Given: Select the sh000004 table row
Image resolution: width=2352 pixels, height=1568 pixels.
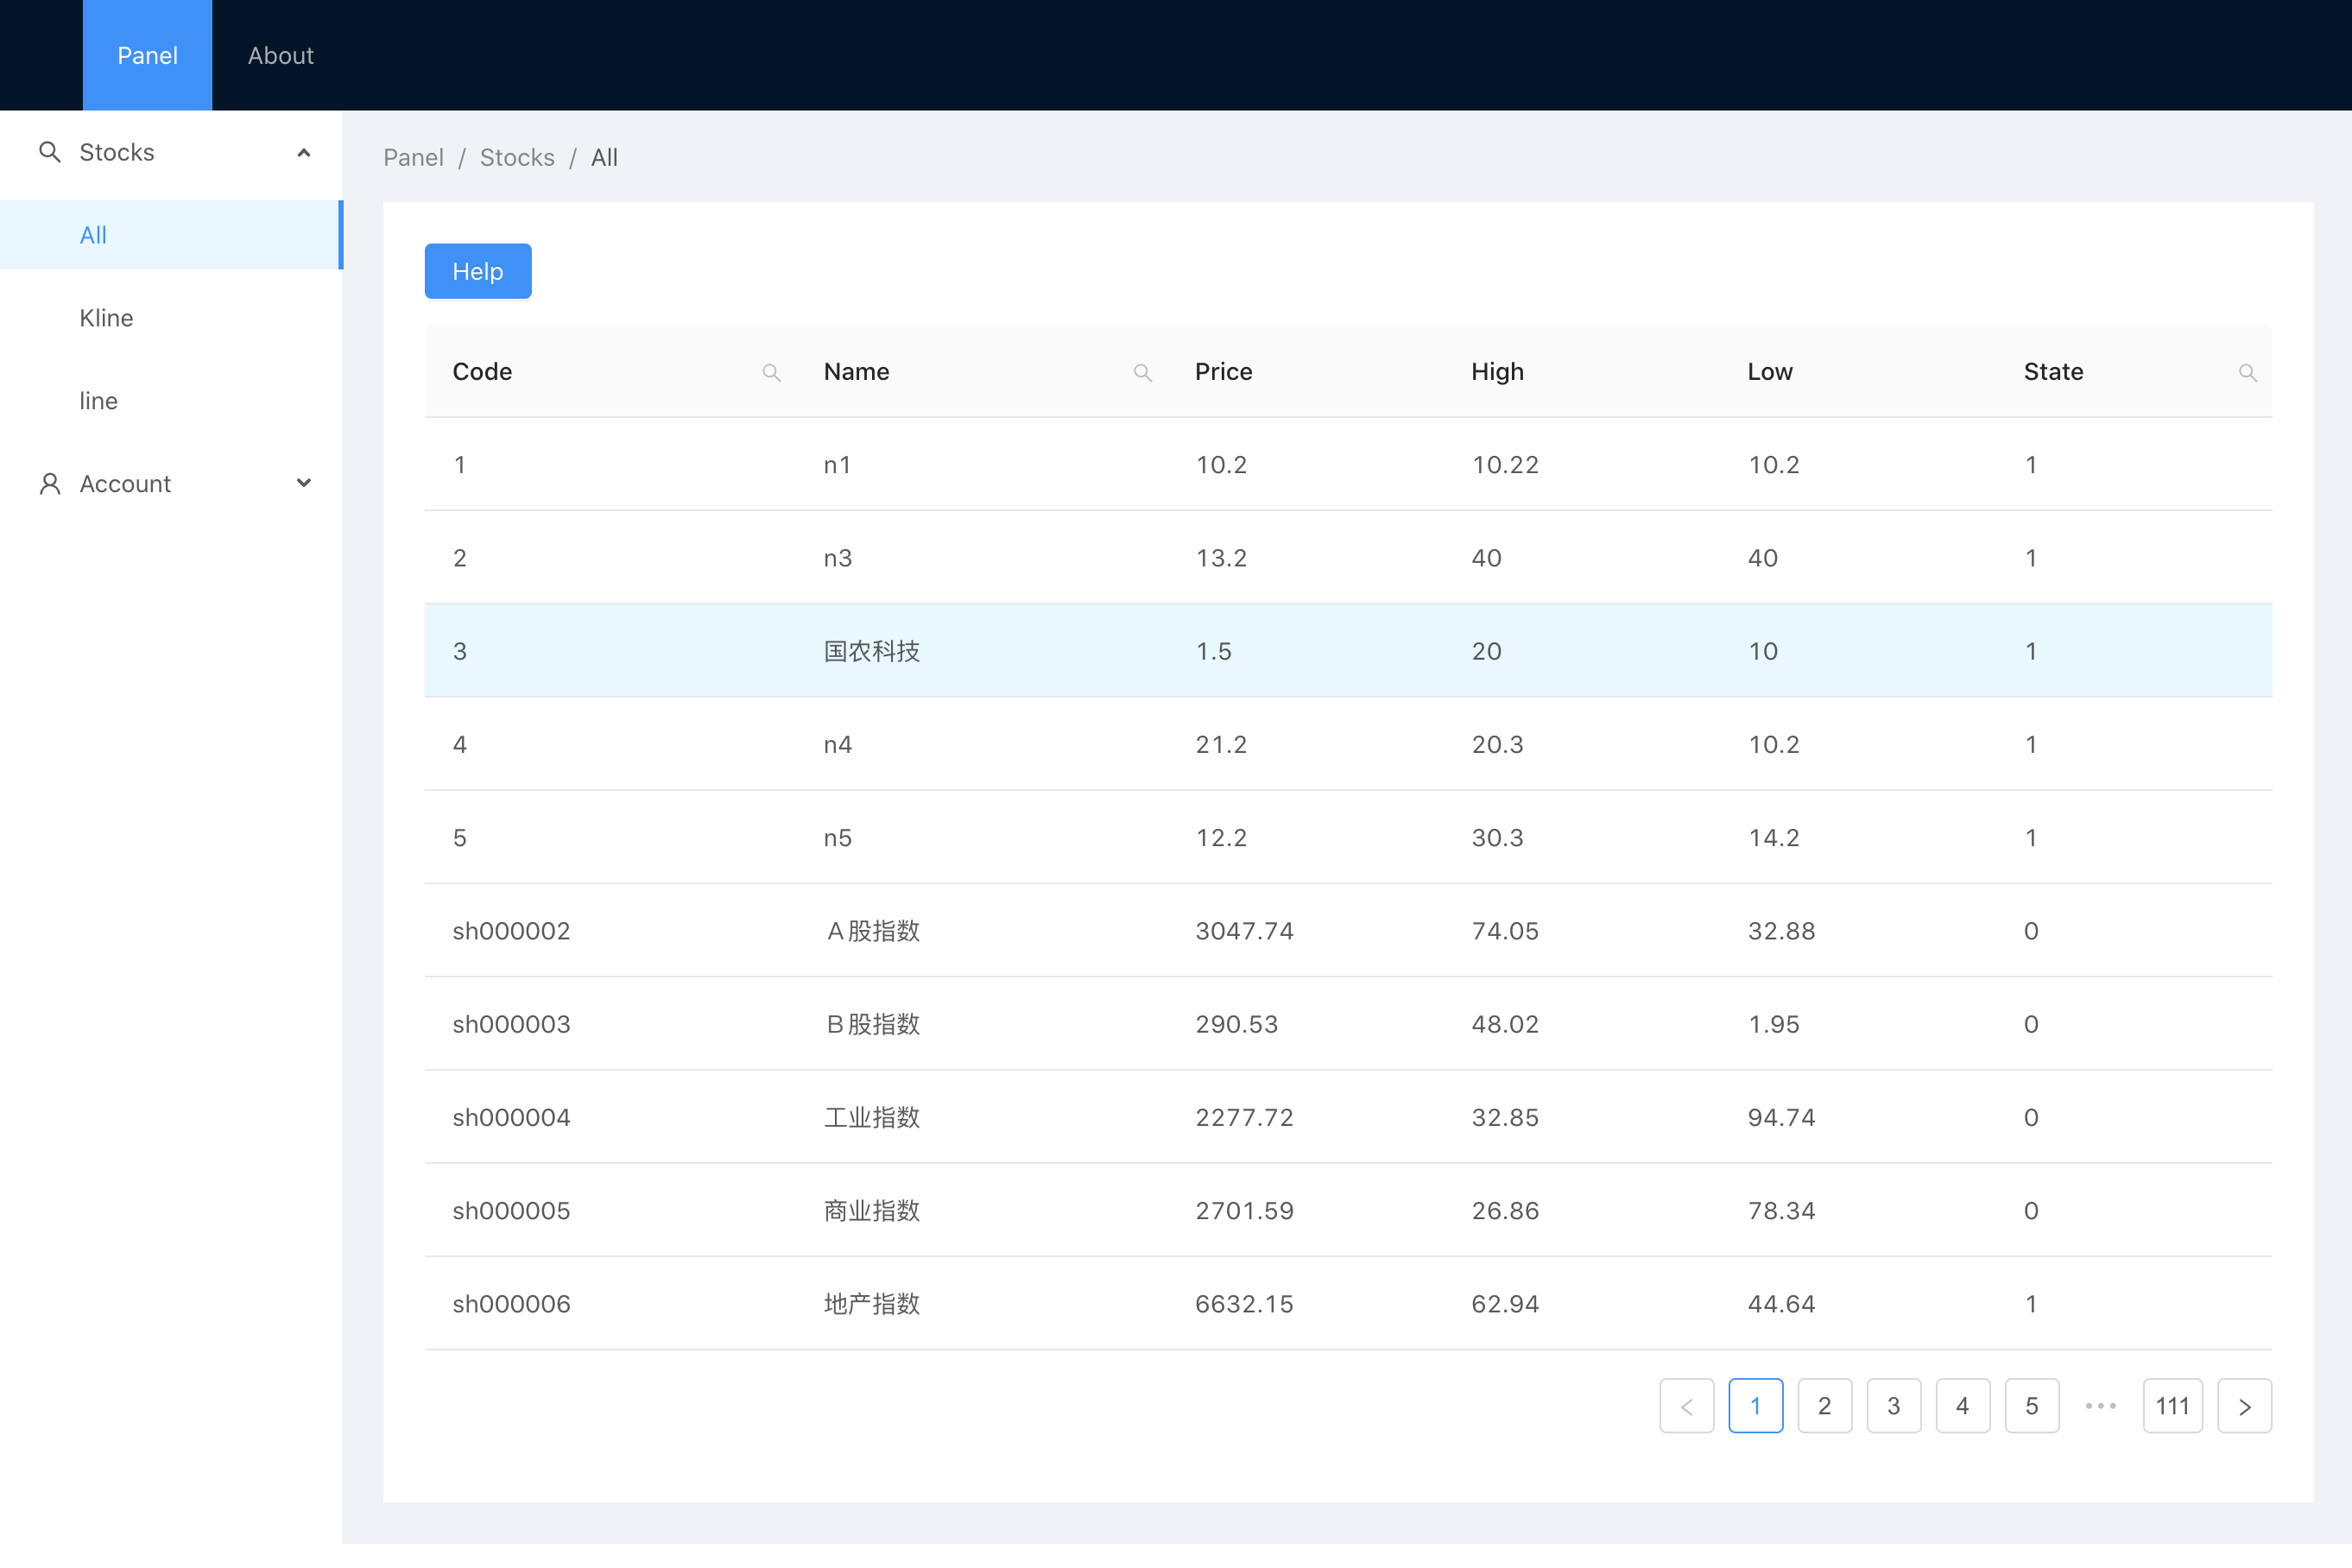Looking at the screenshot, I should (1347, 1117).
